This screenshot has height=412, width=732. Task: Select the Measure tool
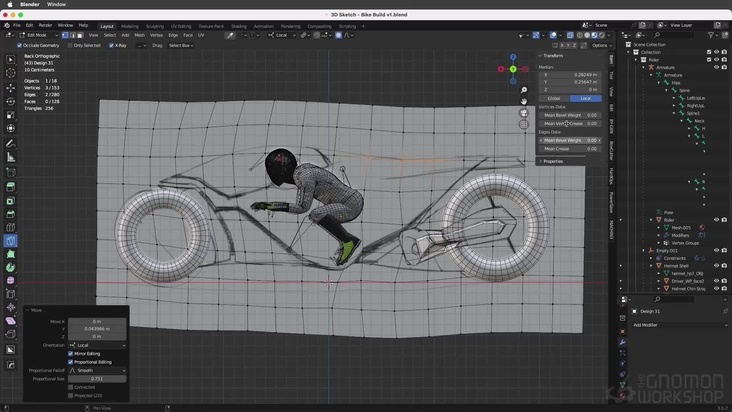point(10,157)
